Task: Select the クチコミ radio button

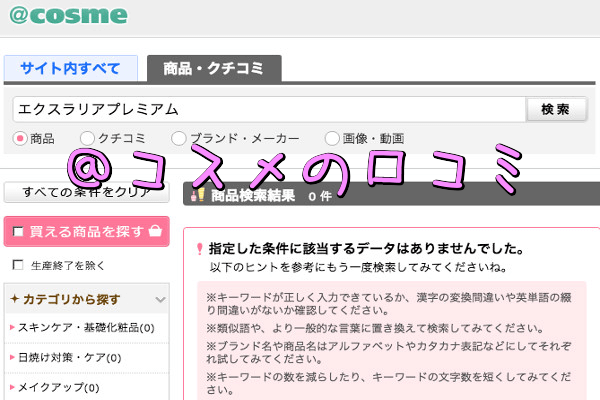Action: [87, 138]
